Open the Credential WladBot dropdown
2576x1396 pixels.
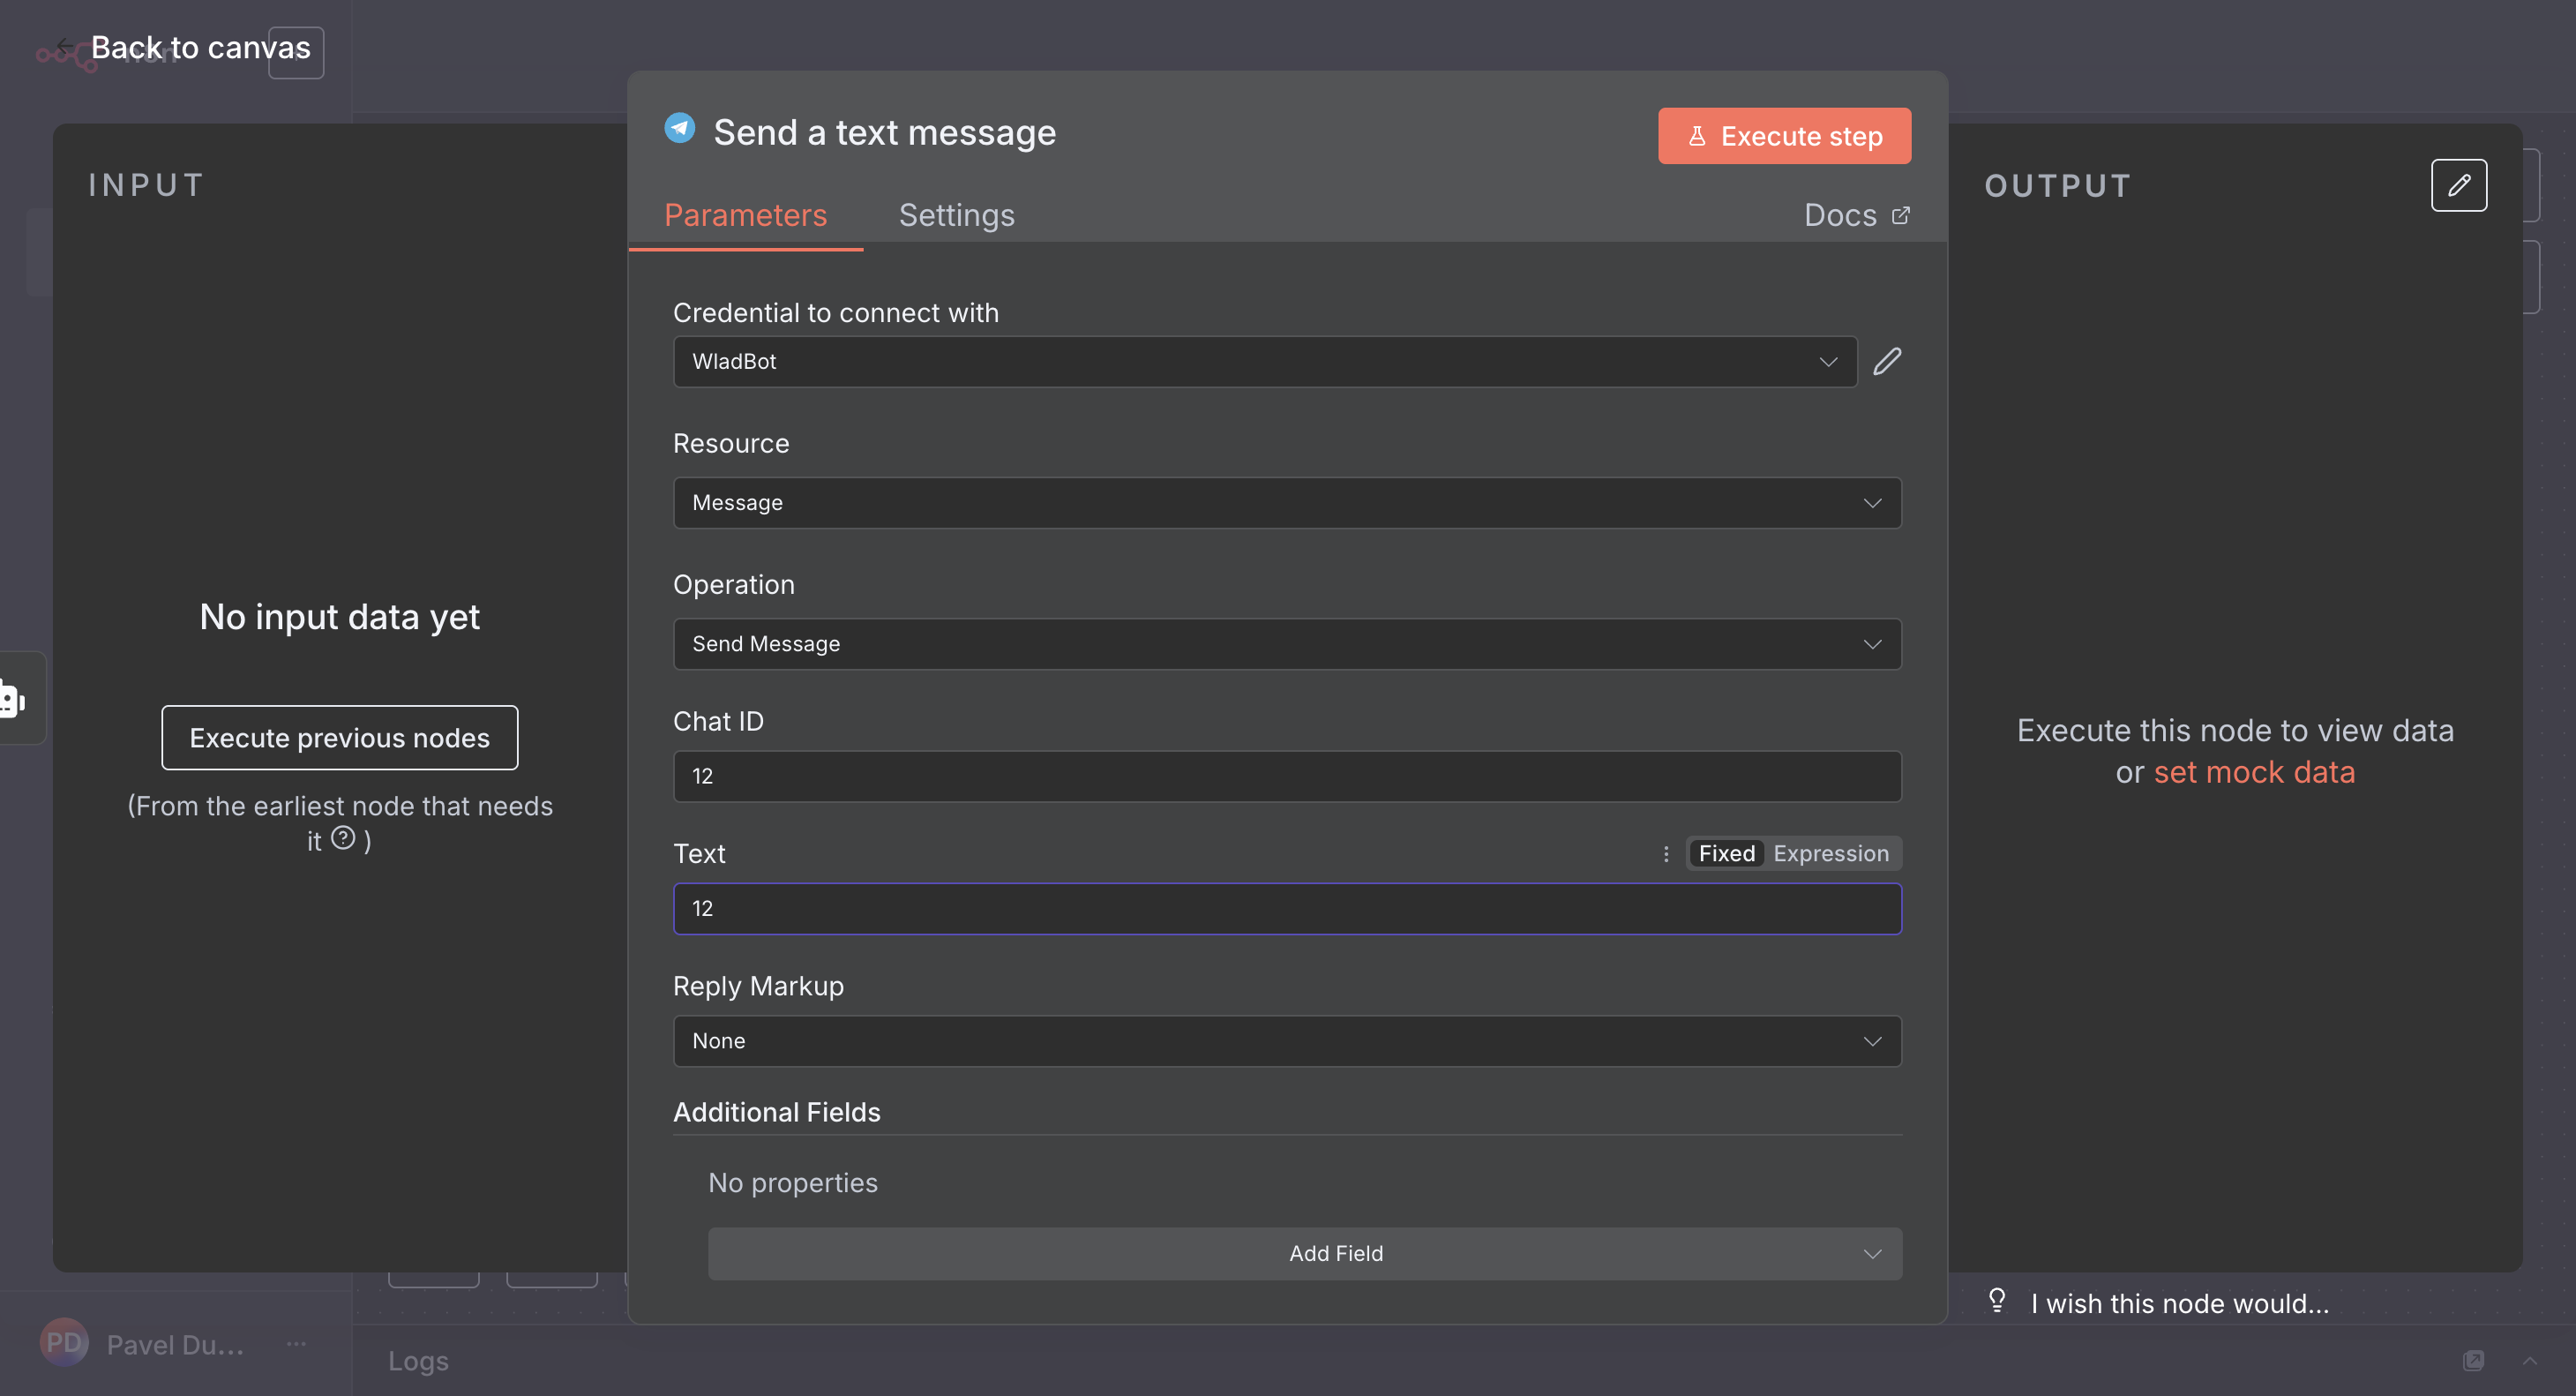click(x=1264, y=361)
